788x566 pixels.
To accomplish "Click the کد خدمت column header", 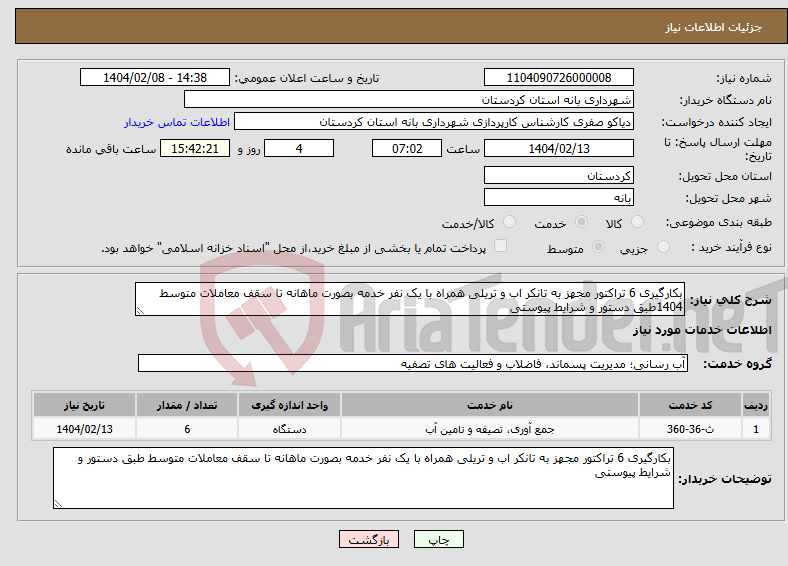I will 690,405.
